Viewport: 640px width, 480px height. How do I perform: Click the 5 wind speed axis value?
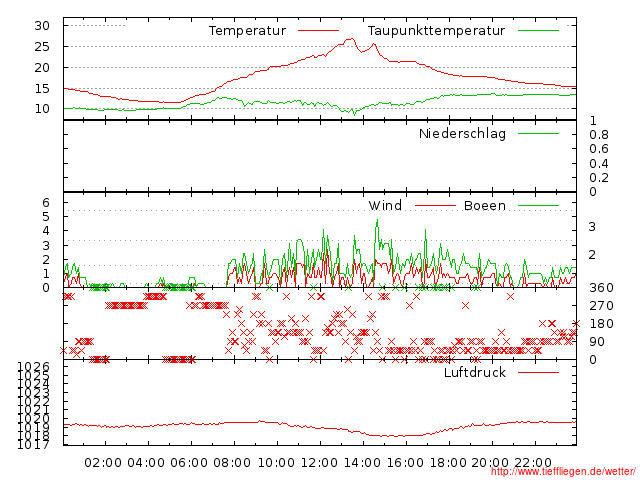pyautogui.click(x=46, y=217)
